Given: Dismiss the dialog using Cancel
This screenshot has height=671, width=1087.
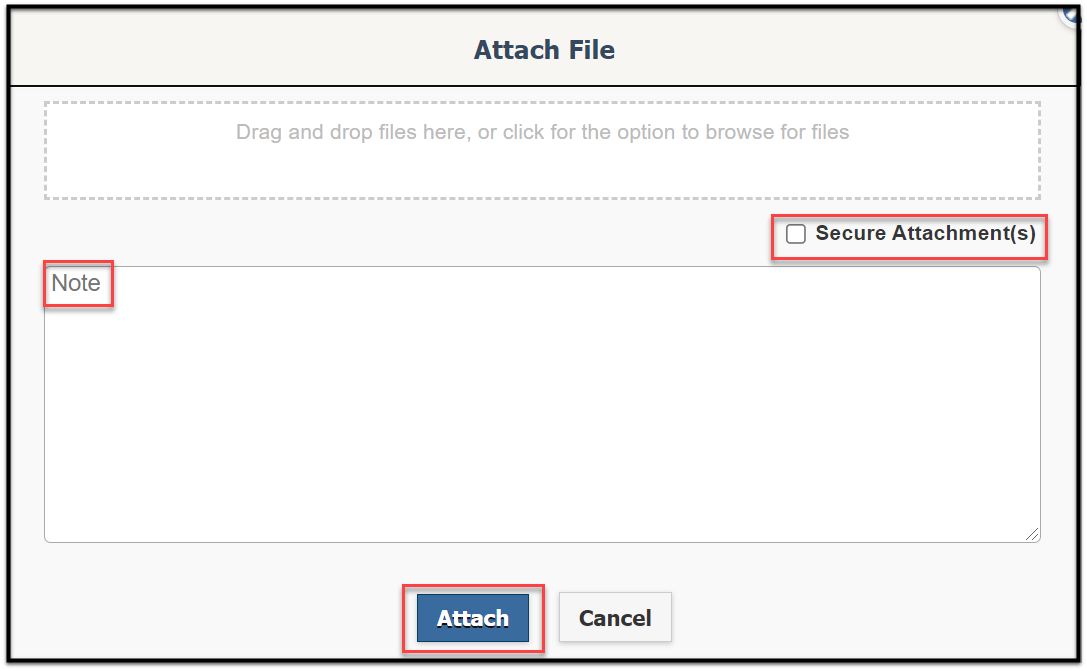Looking at the screenshot, I should (615, 618).
